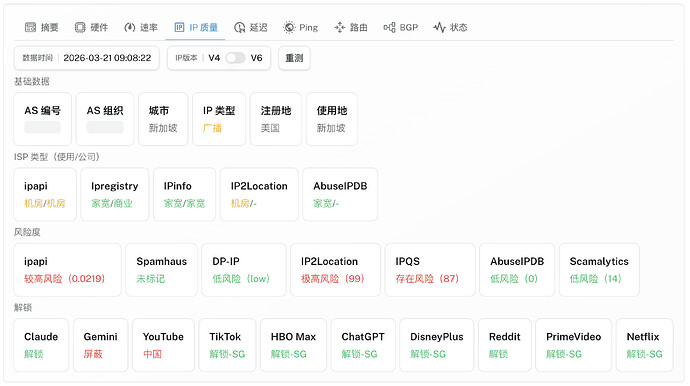This screenshot has width=690, height=386.
Task: Click the TikTok 解锁-SG status
Action: pyautogui.click(x=227, y=354)
